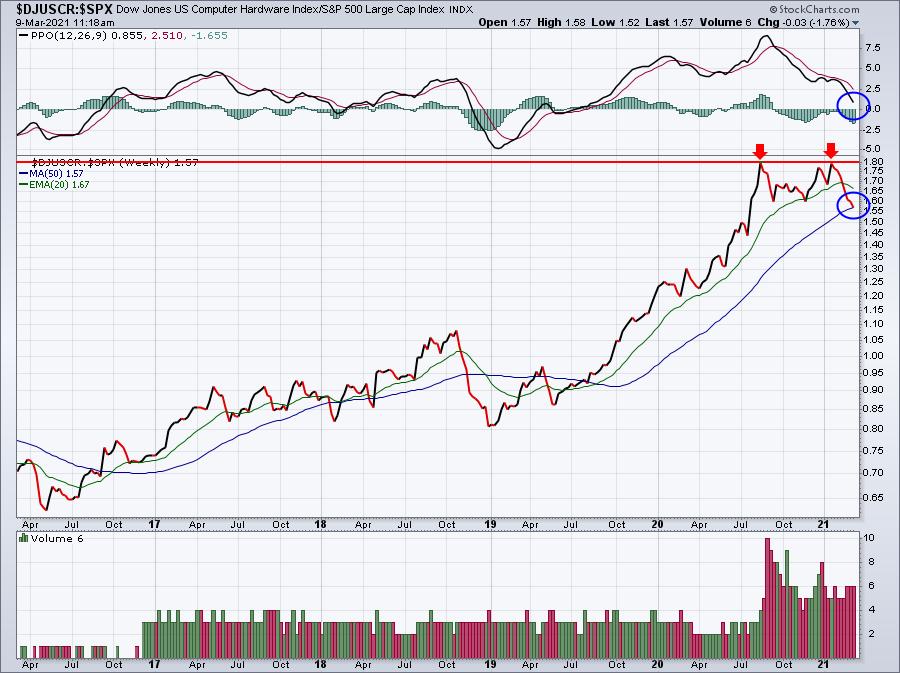Click the black PPO legend line marker
This screenshot has width=900, height=673.
click(x=24, y=36)
